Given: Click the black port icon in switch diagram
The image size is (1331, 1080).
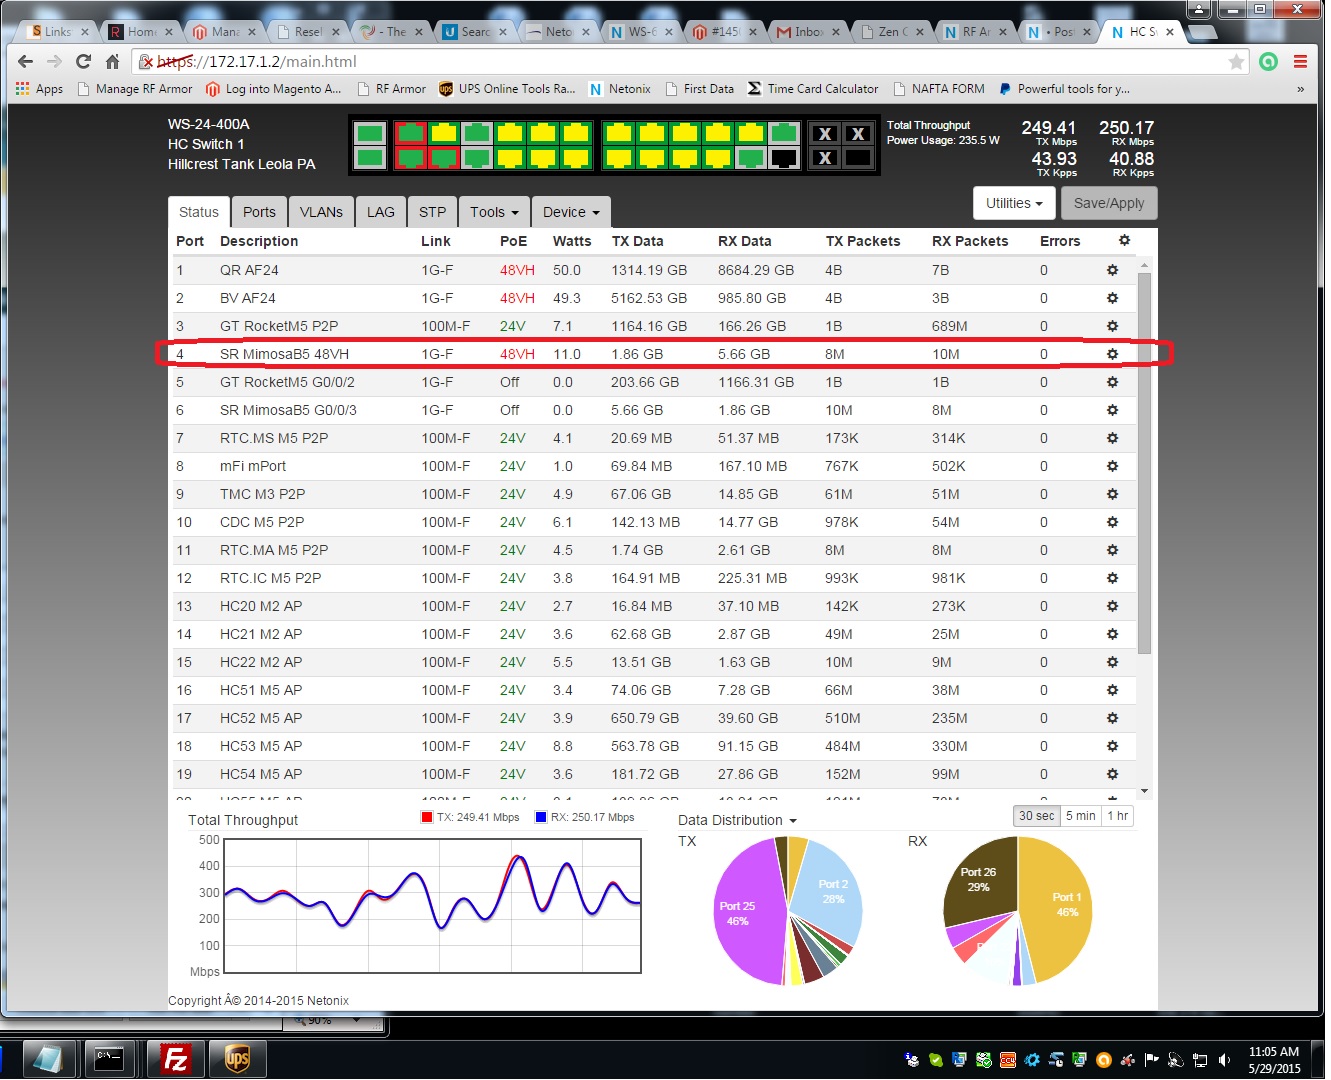Looking at the screenshot, I should click(x=783, y=158).
